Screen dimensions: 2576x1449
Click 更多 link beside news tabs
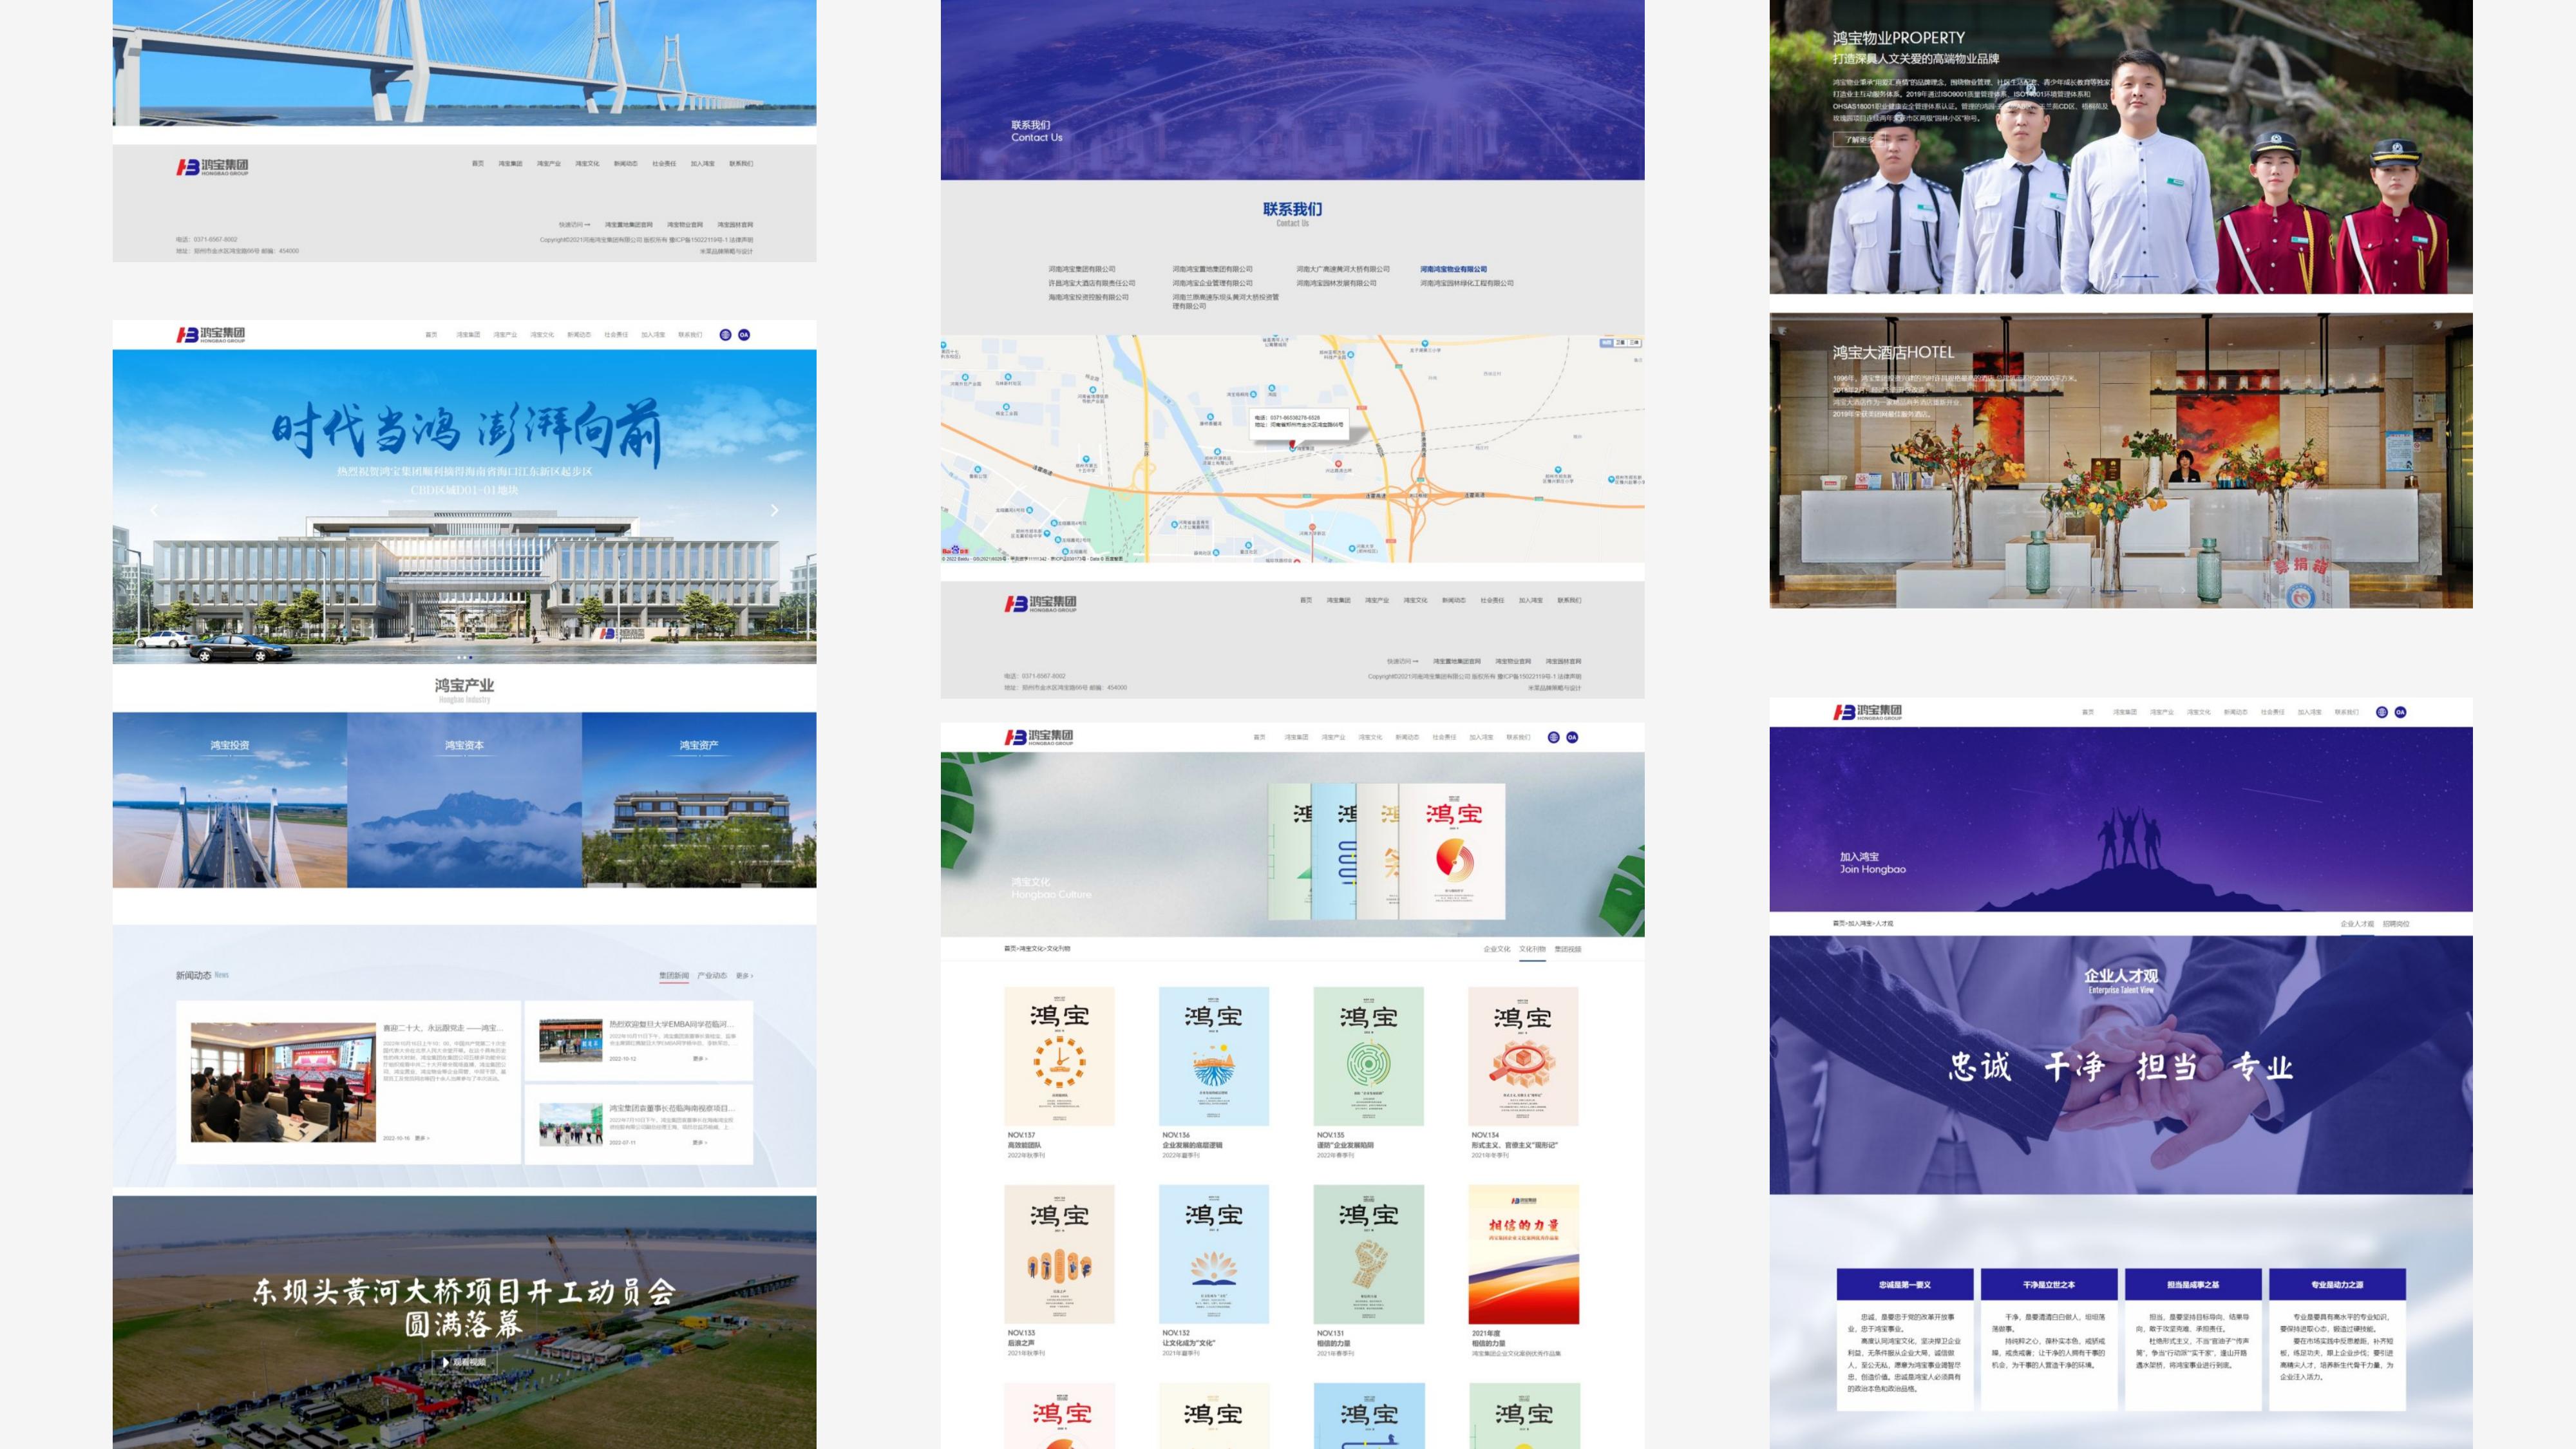[745, 975]
